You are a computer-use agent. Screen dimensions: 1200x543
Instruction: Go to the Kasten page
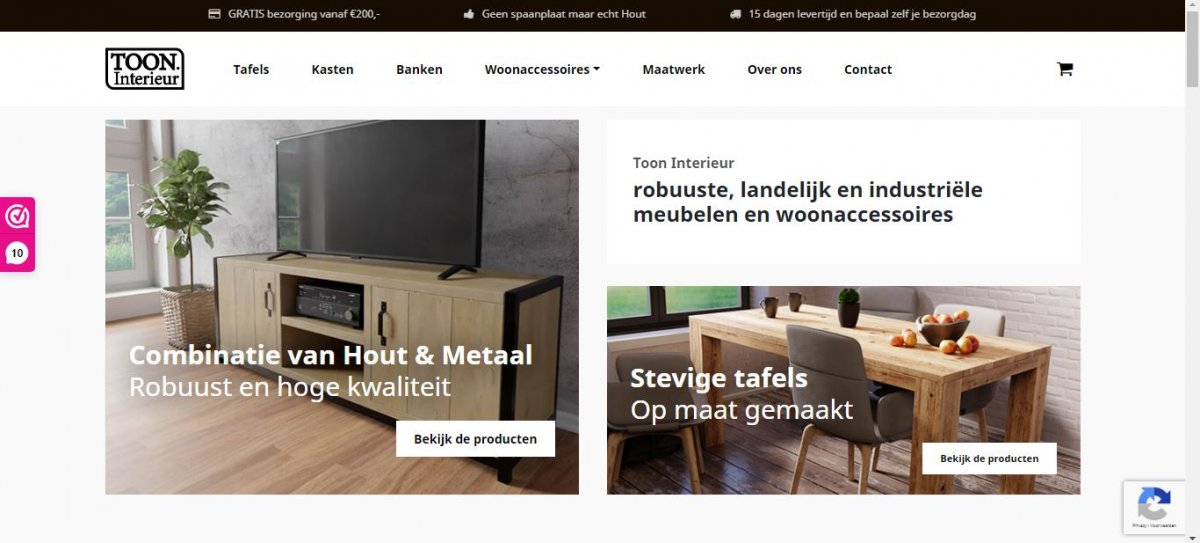(x=332, y=69)
